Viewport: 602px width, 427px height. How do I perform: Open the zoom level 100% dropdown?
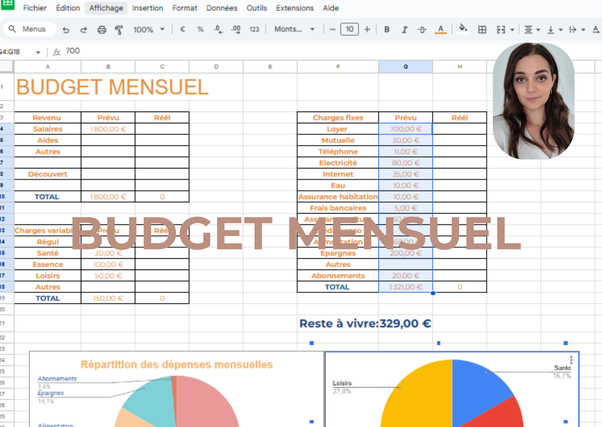[x=149, y=29]
